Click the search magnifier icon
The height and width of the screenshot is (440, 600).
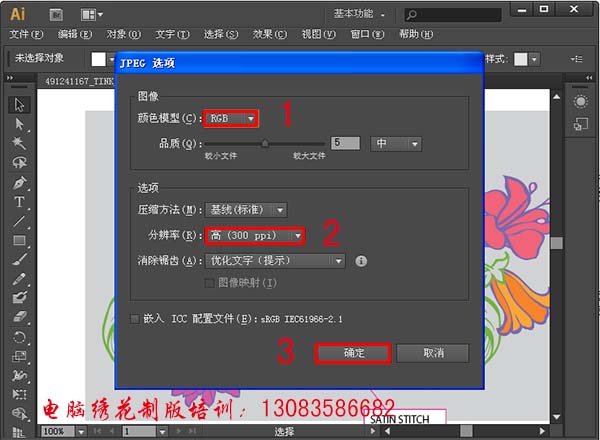click(411, 15)
